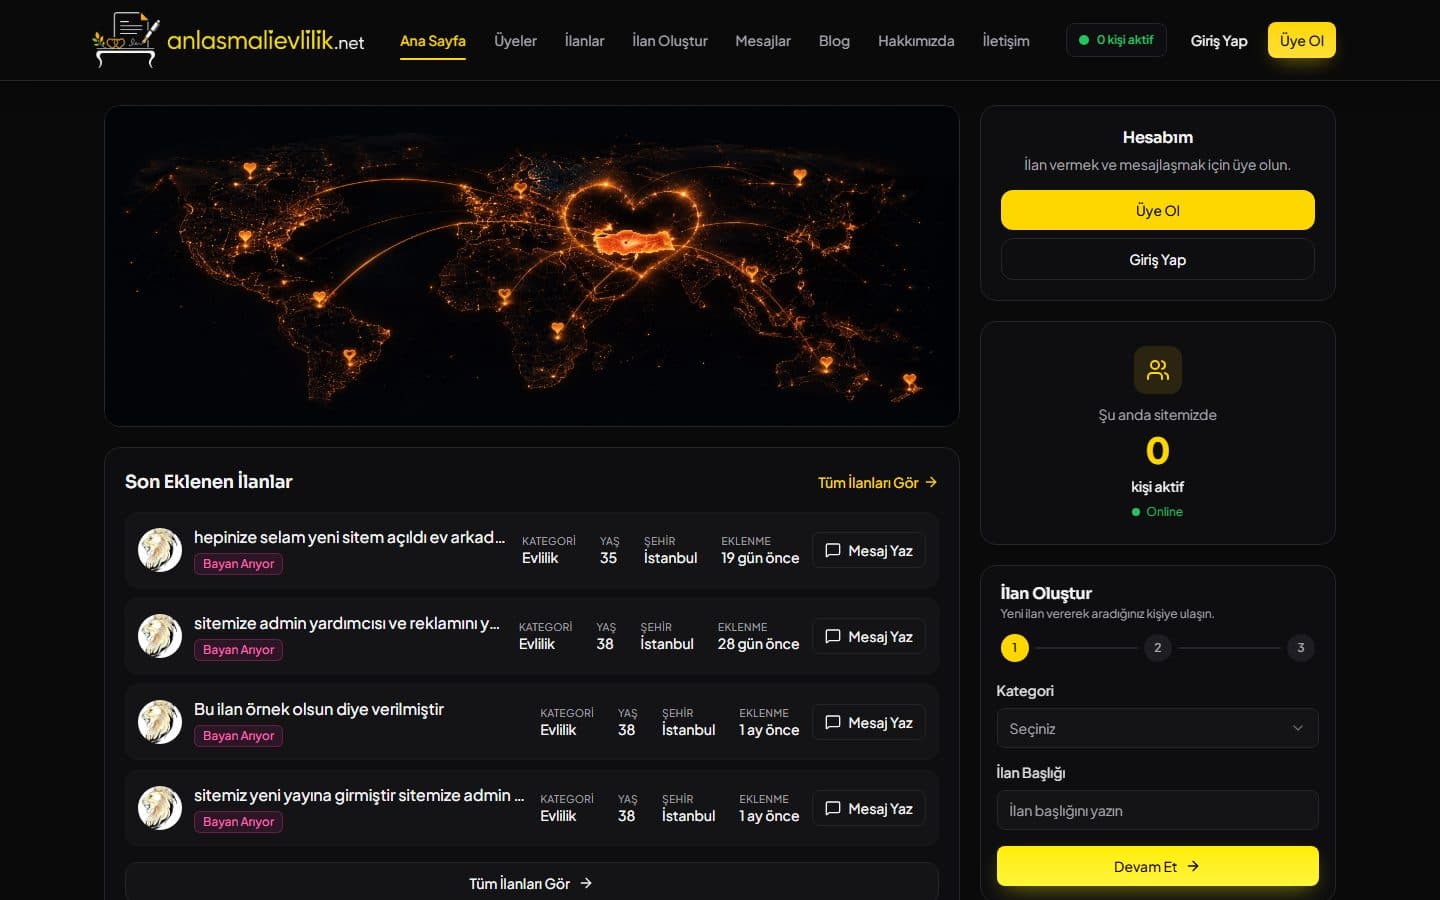Screen dimensions: 1440x900
Task: Click Mesaj Yaz for 'Bu ilan örnek olsun' listing
Action: (869, 723)
